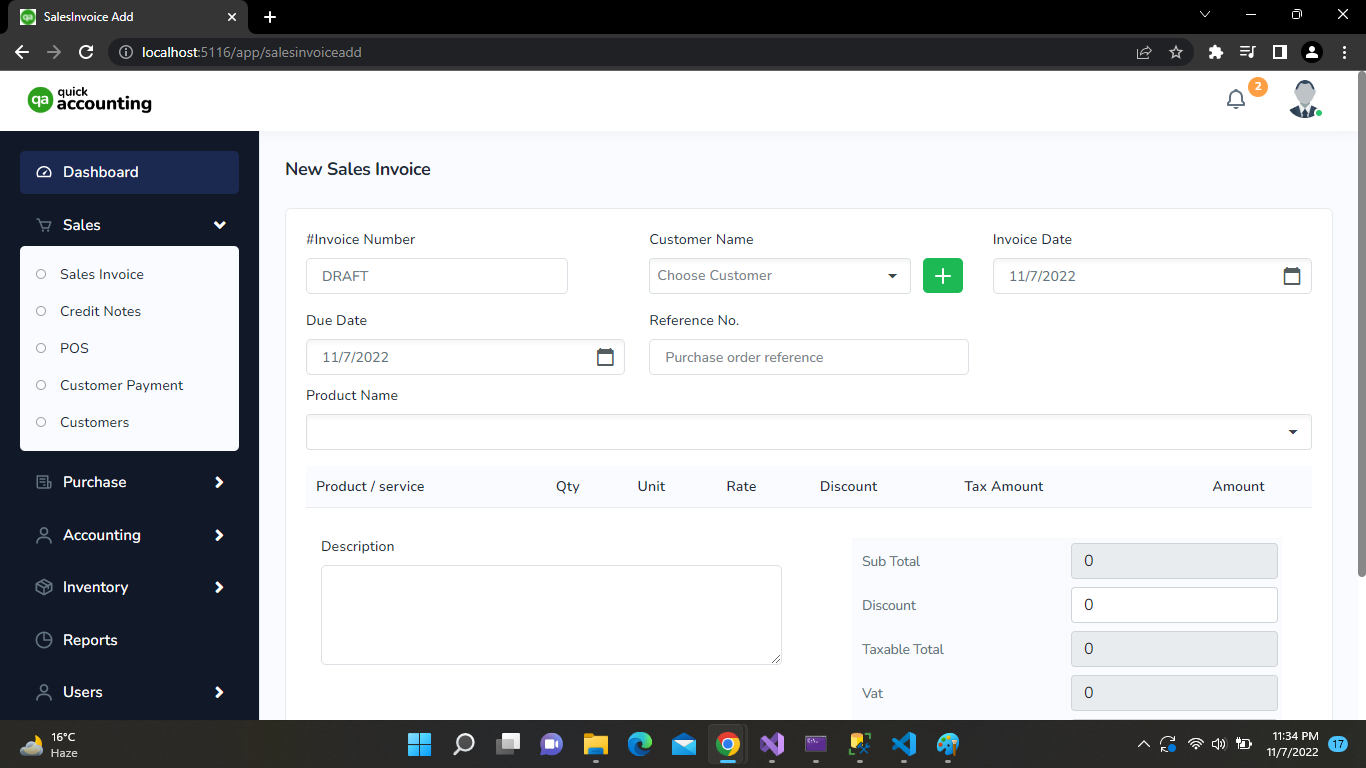Bookmark this page with star icon

pos(1176,52)
